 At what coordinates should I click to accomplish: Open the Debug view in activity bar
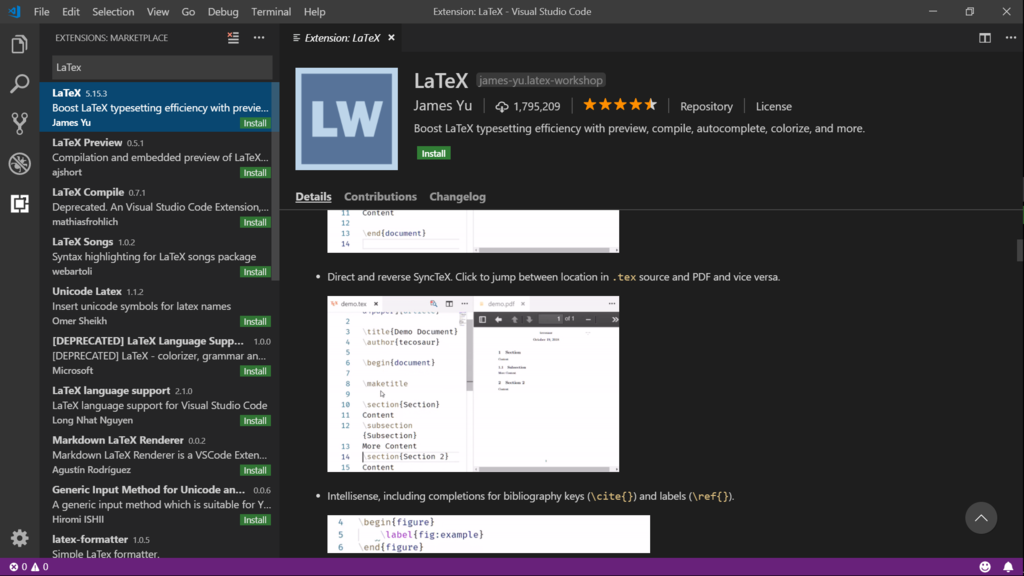pos(20,163)
